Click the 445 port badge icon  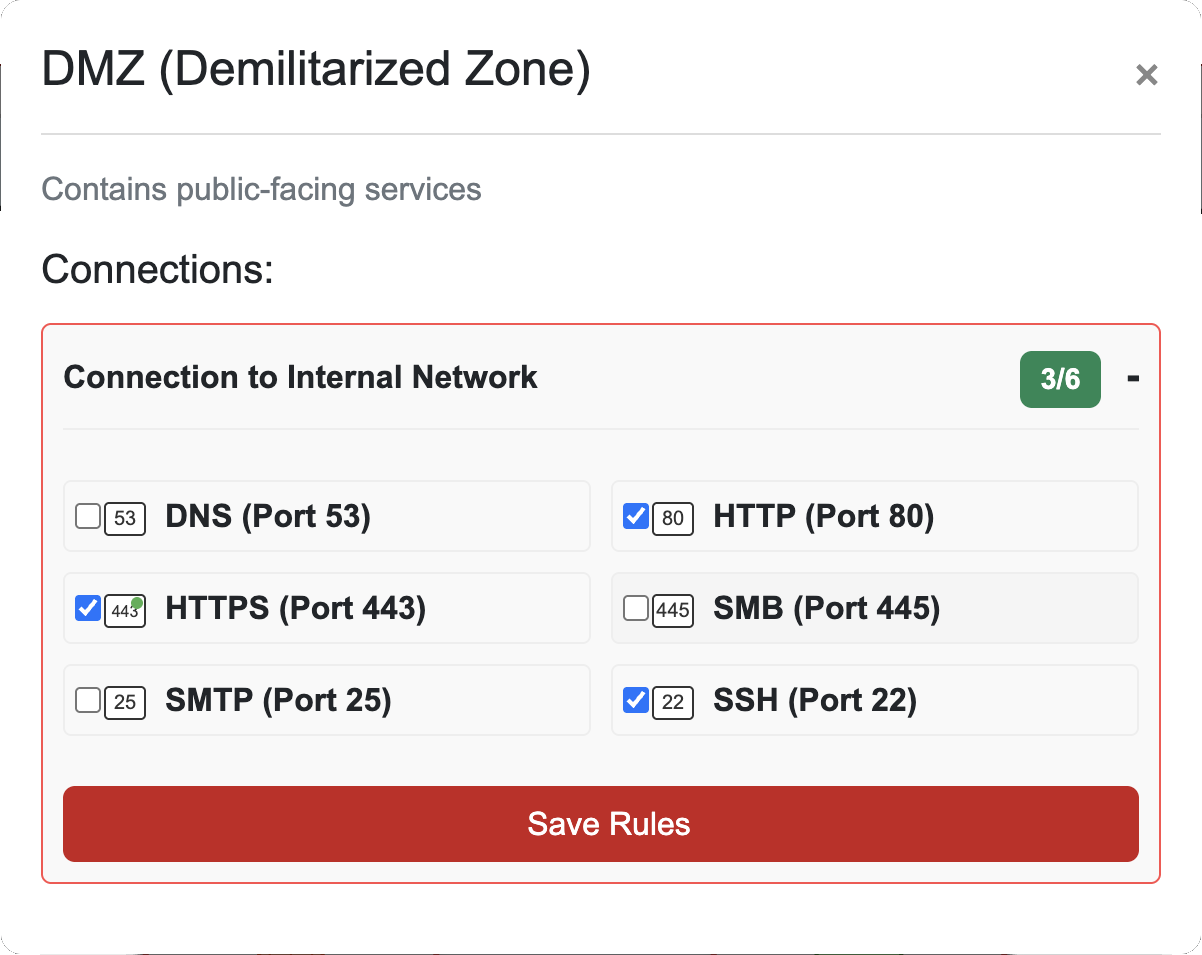(673, 610)
